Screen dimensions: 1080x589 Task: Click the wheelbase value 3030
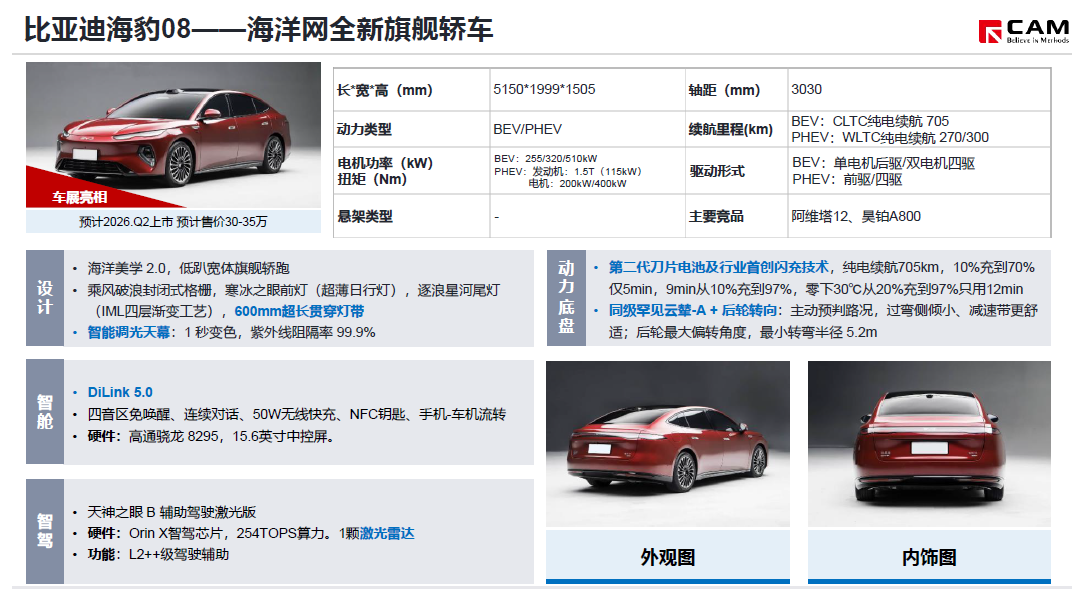pos(807,89)
